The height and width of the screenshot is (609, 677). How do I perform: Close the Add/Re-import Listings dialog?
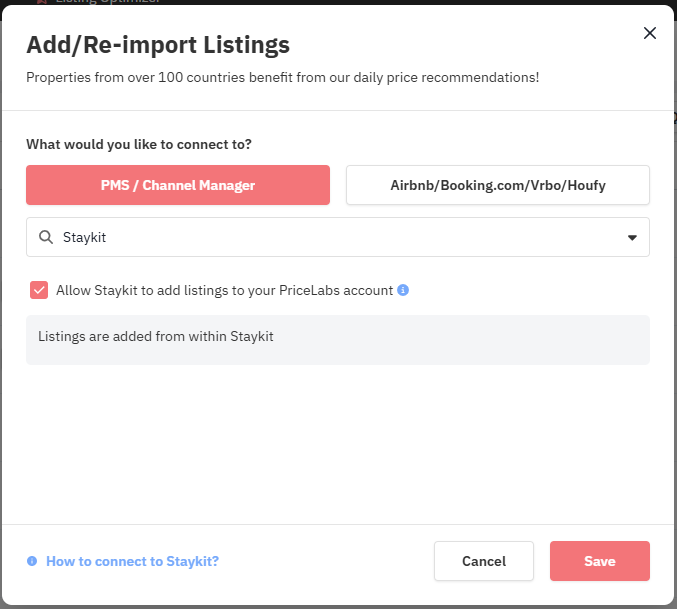(649, 33)
